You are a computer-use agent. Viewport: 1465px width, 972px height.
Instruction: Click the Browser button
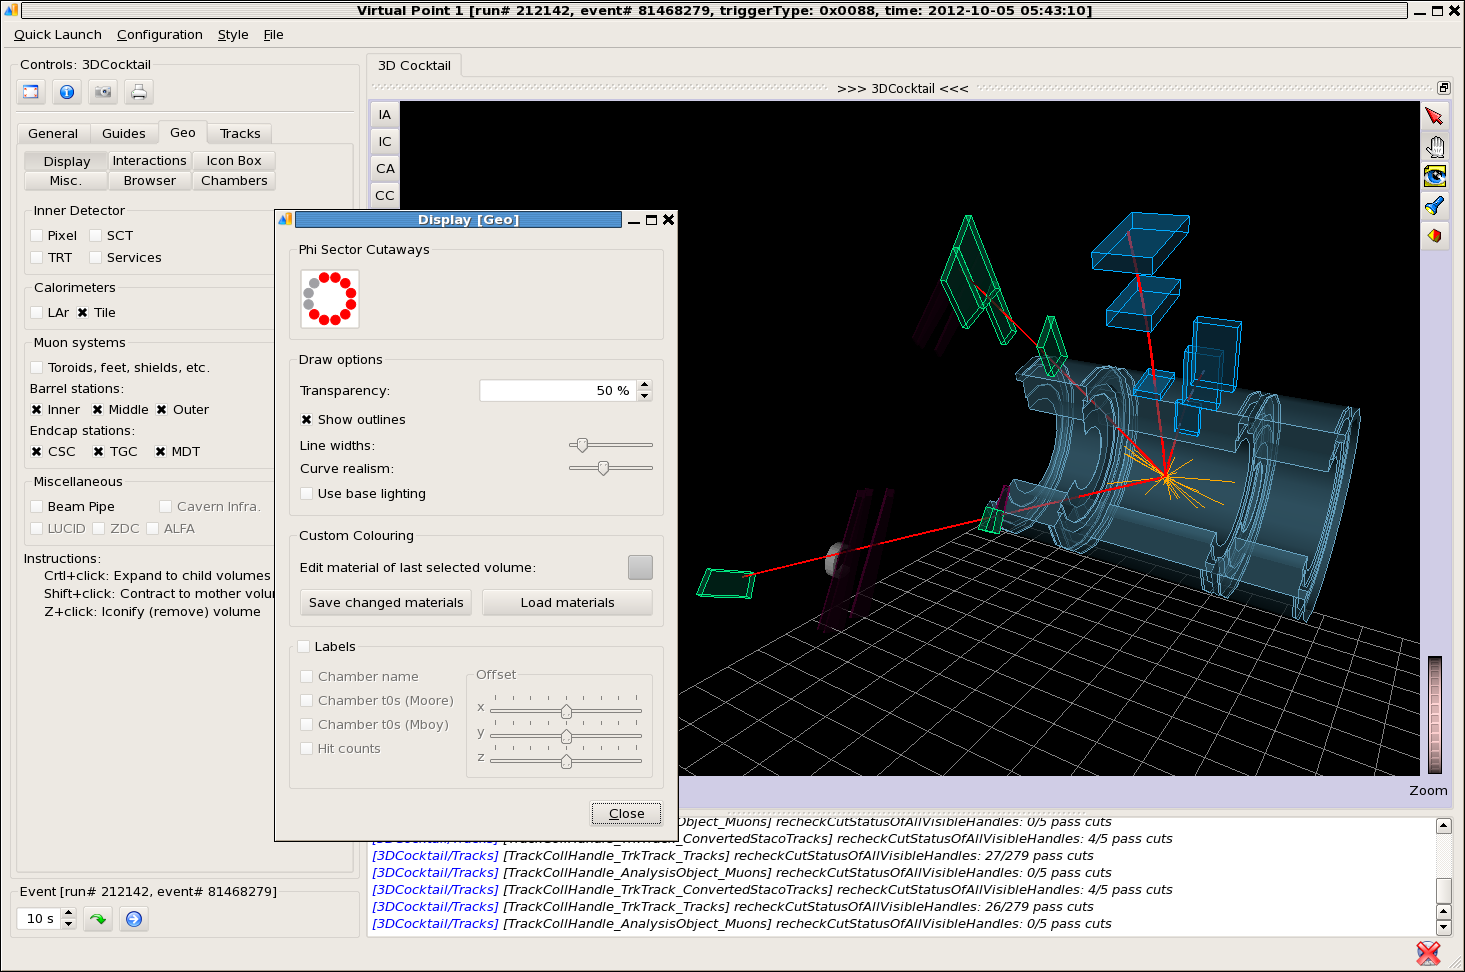coord(150,181)
